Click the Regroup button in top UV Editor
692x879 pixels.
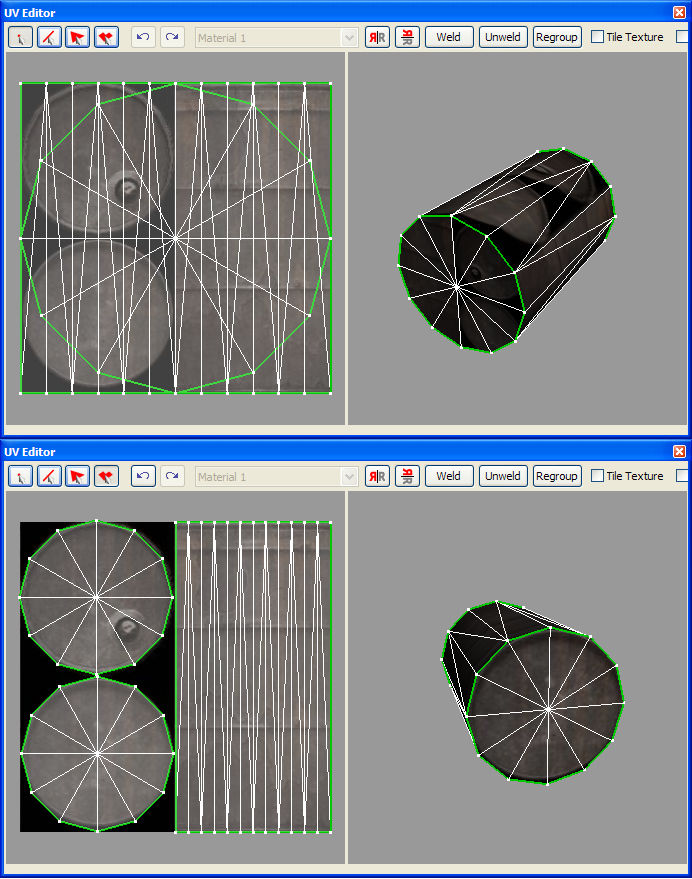[x=557, y=37]
